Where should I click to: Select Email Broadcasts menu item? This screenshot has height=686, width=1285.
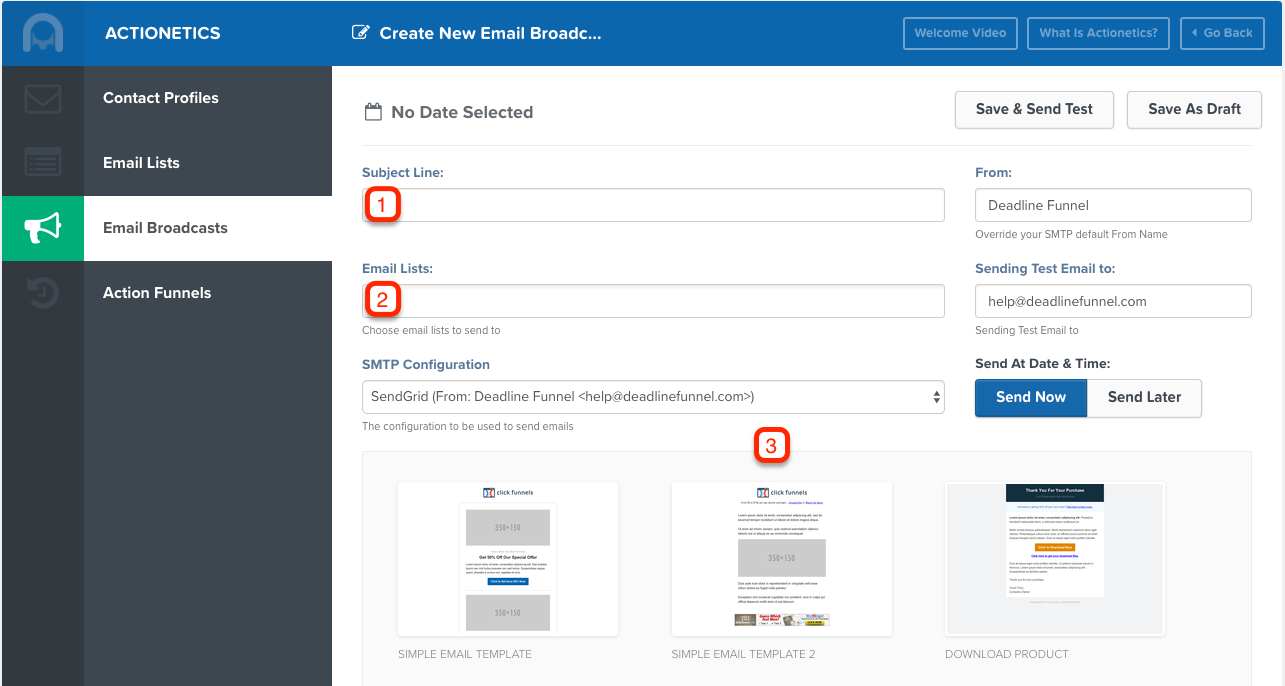tap(165, 228)
